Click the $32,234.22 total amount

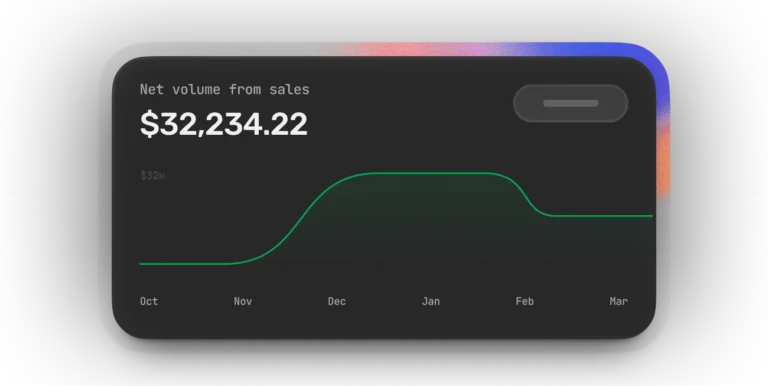(224, 124)
